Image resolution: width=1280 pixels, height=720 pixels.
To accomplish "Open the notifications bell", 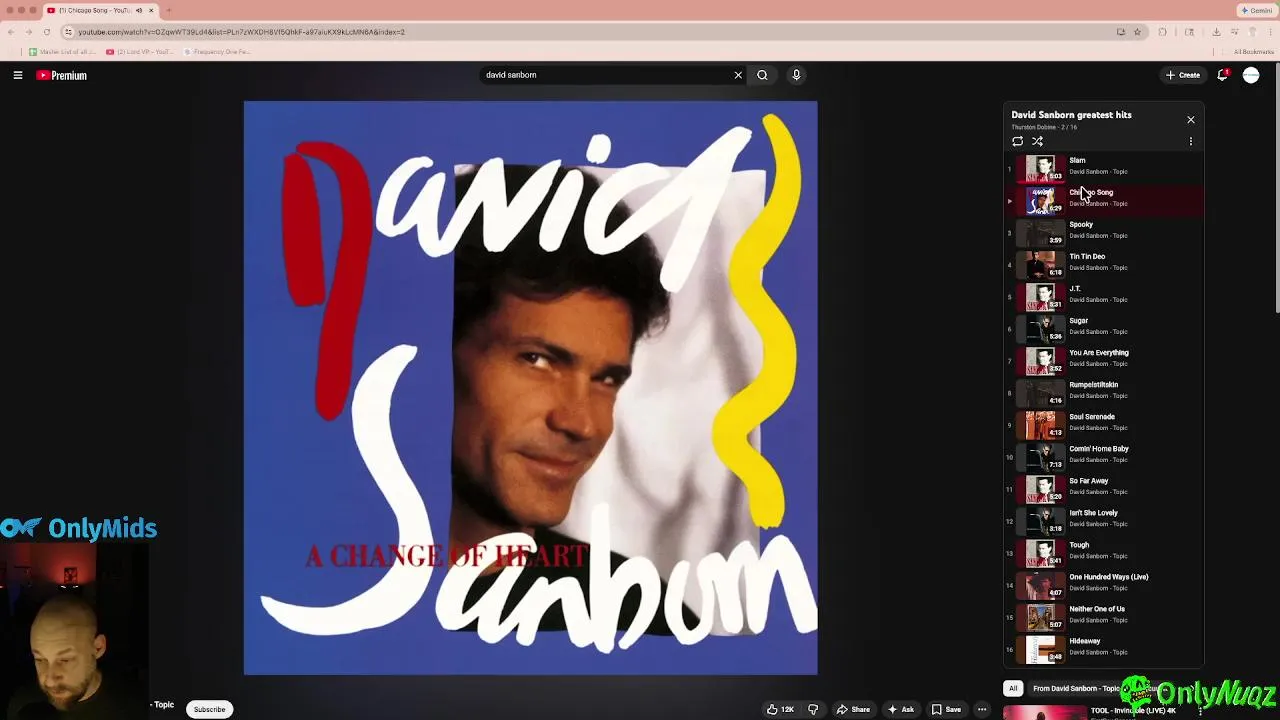I will 1222,75.
